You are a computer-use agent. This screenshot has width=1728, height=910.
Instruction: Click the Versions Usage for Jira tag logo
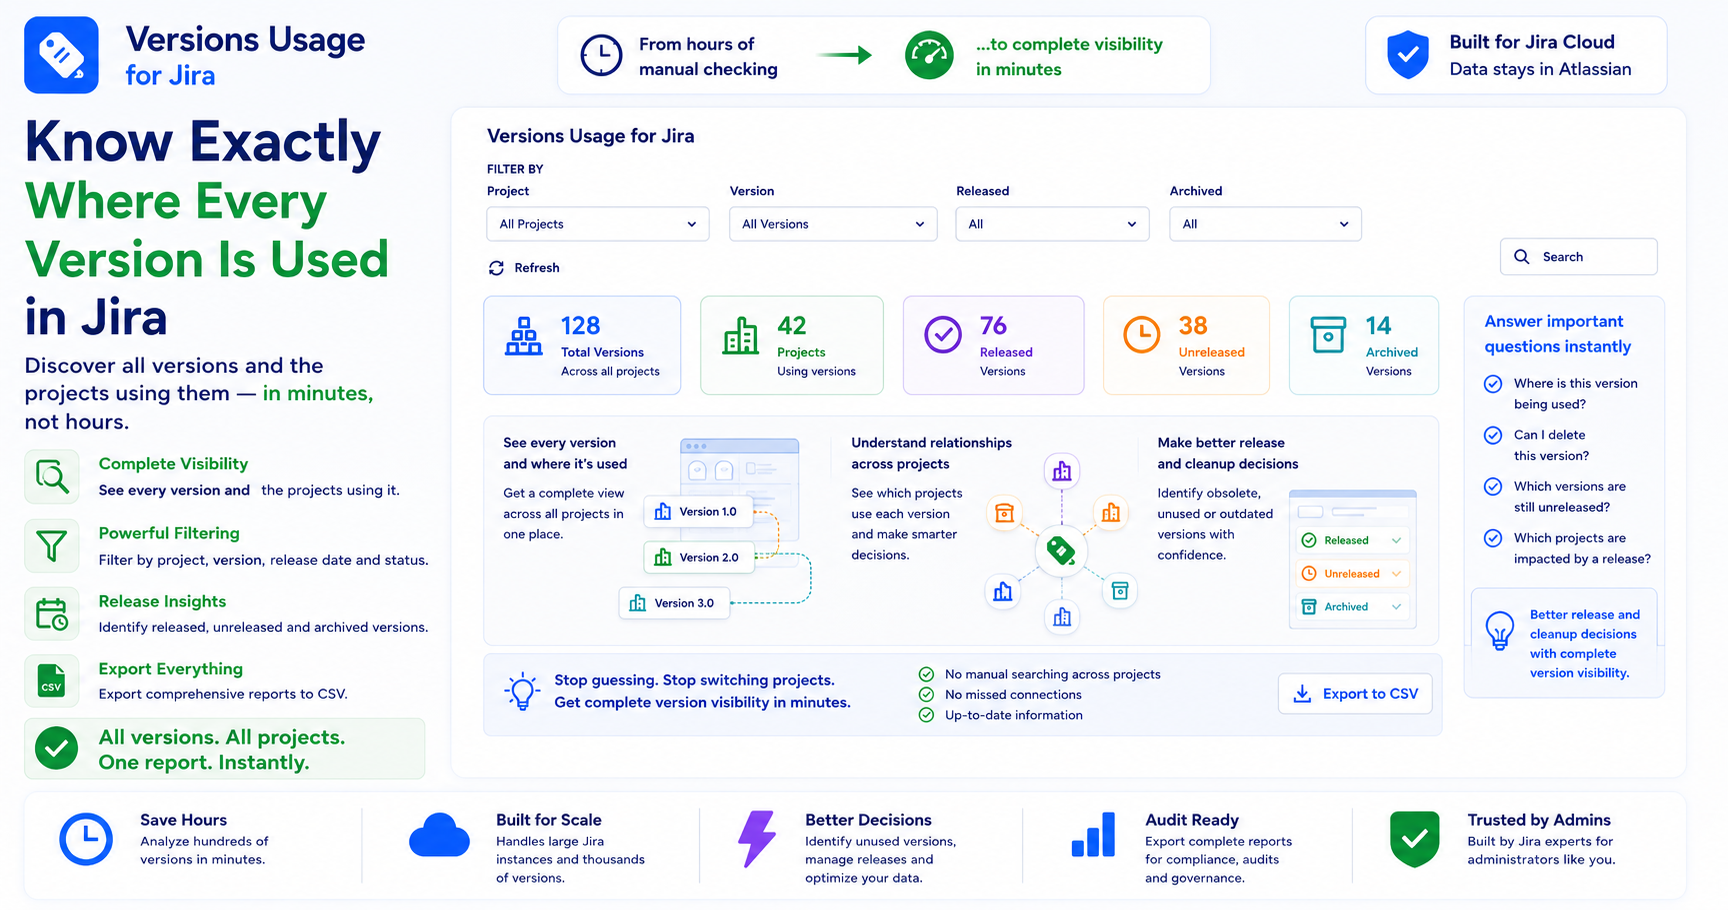click(61, 55)
